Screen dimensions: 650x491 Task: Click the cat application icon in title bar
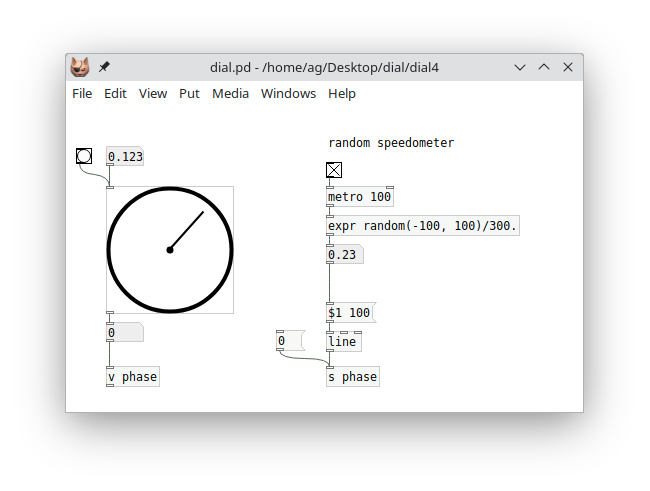80,67
